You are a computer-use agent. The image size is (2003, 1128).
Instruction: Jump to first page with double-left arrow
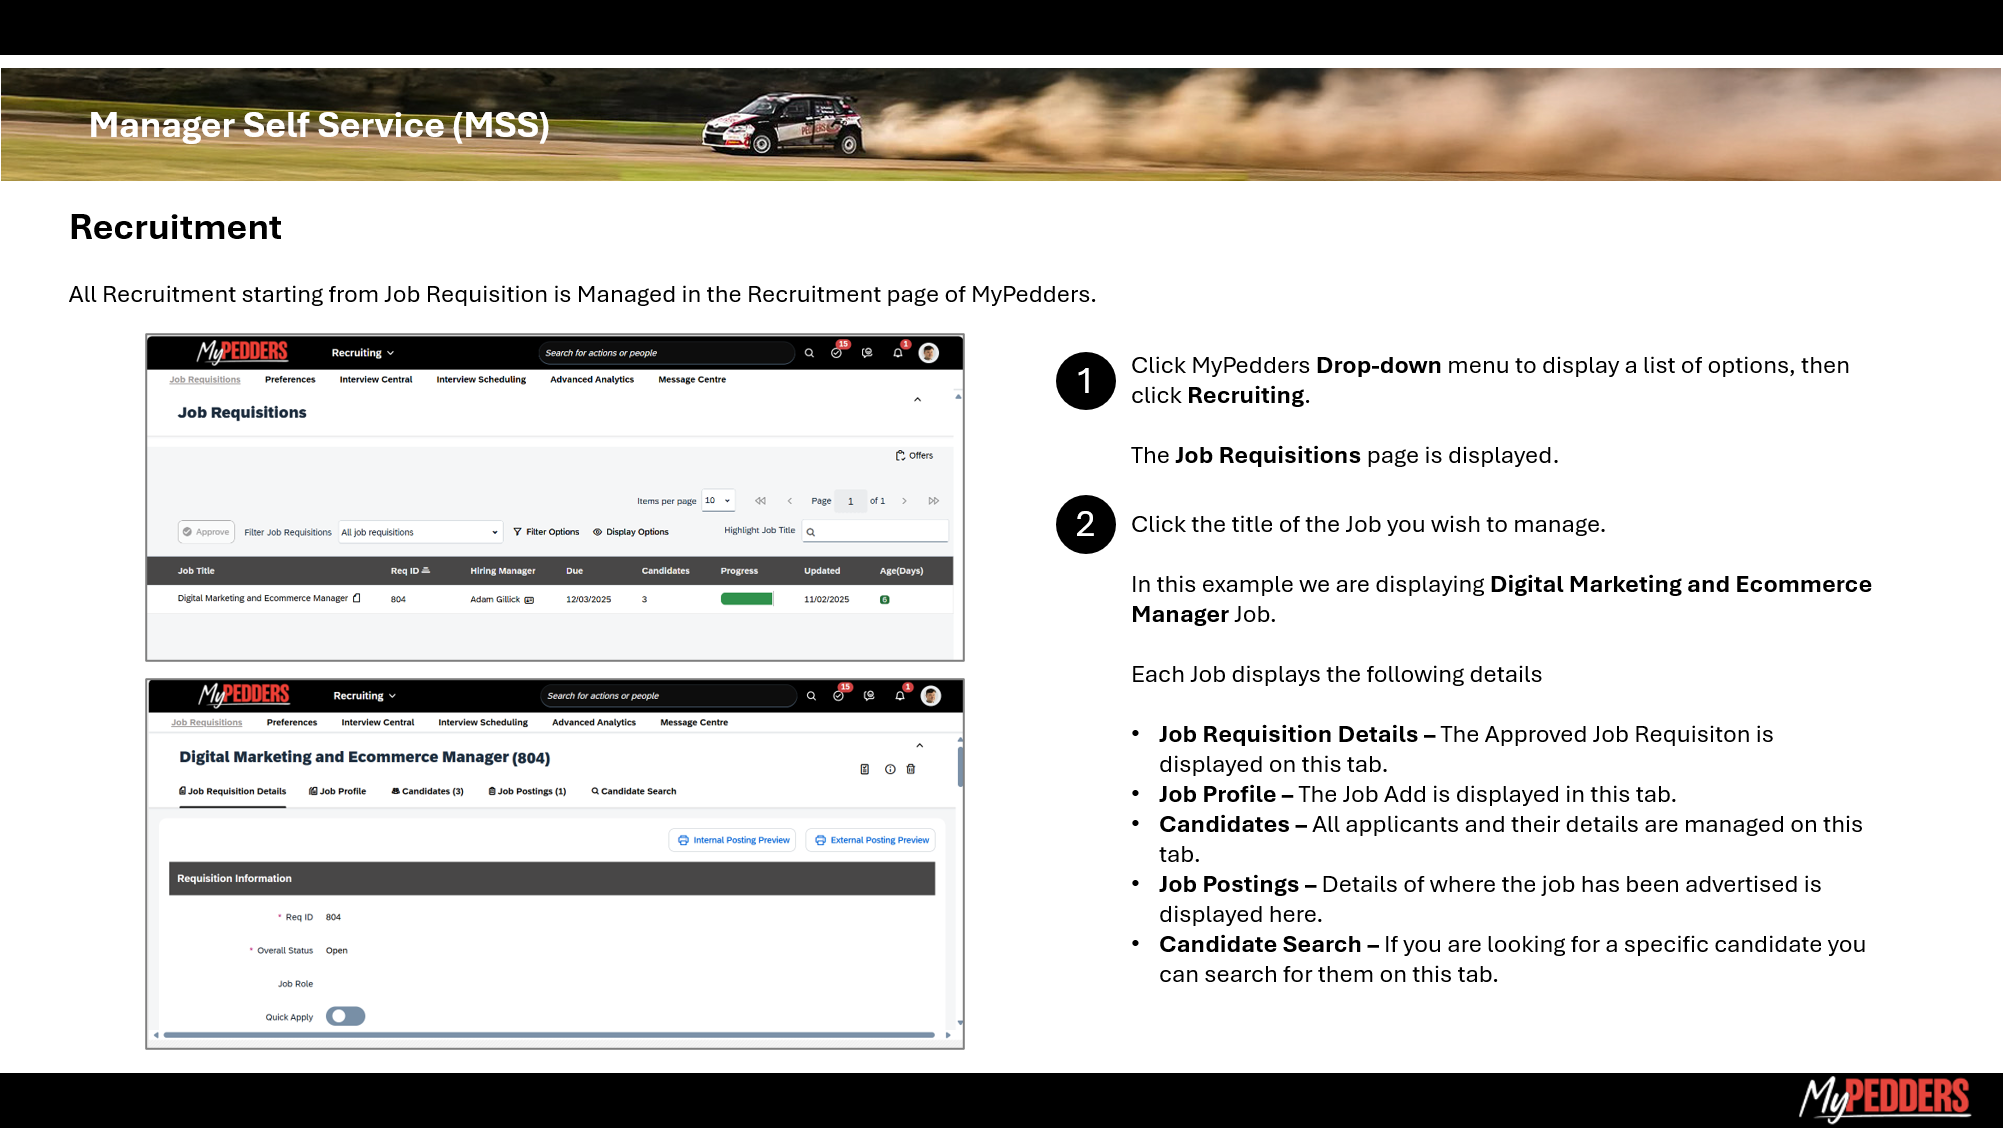[760, 501]
